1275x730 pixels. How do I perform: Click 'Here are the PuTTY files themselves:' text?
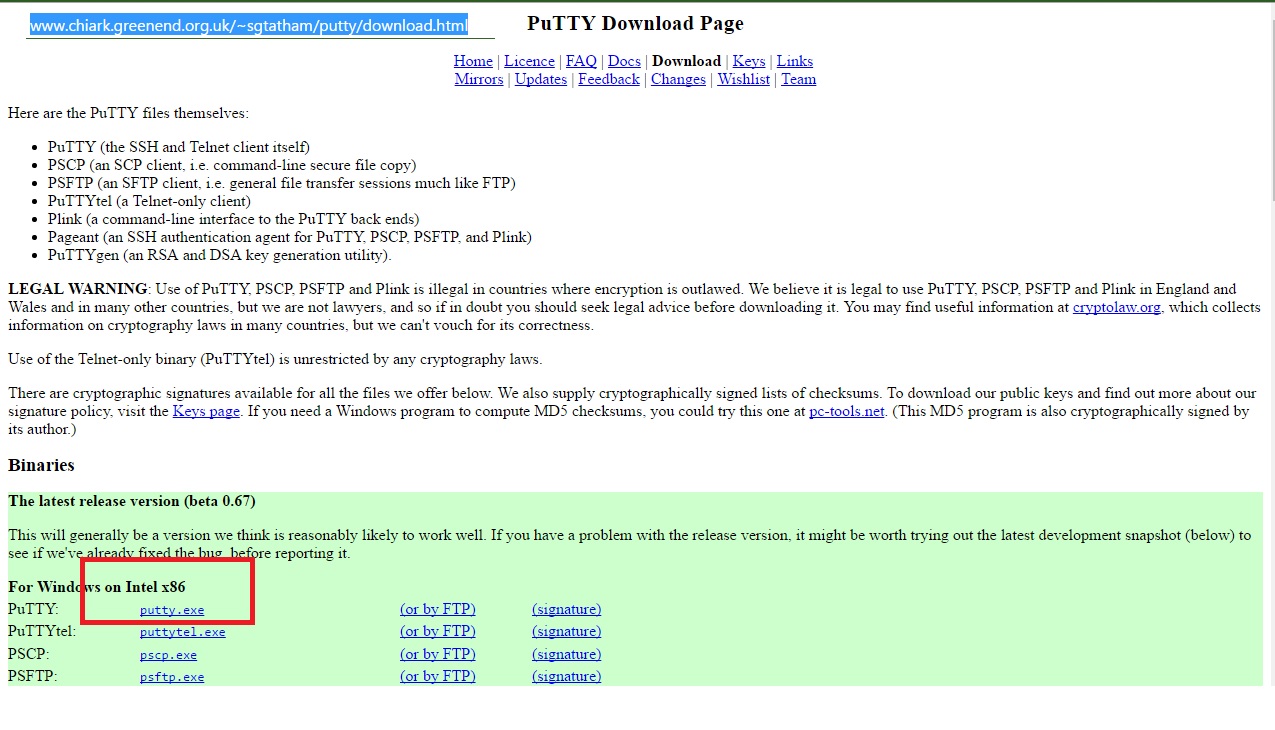(x=128, y=113)
